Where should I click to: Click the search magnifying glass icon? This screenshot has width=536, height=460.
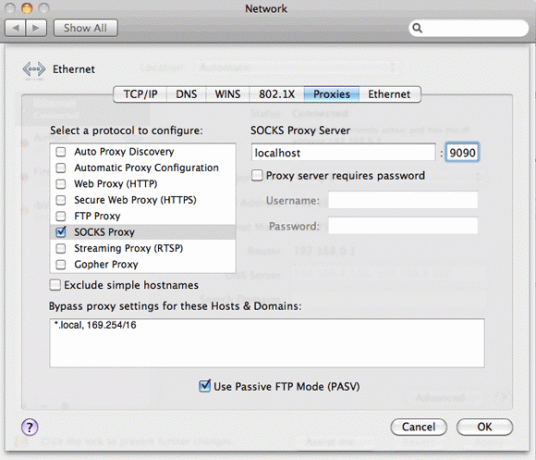tap(417, 28)
